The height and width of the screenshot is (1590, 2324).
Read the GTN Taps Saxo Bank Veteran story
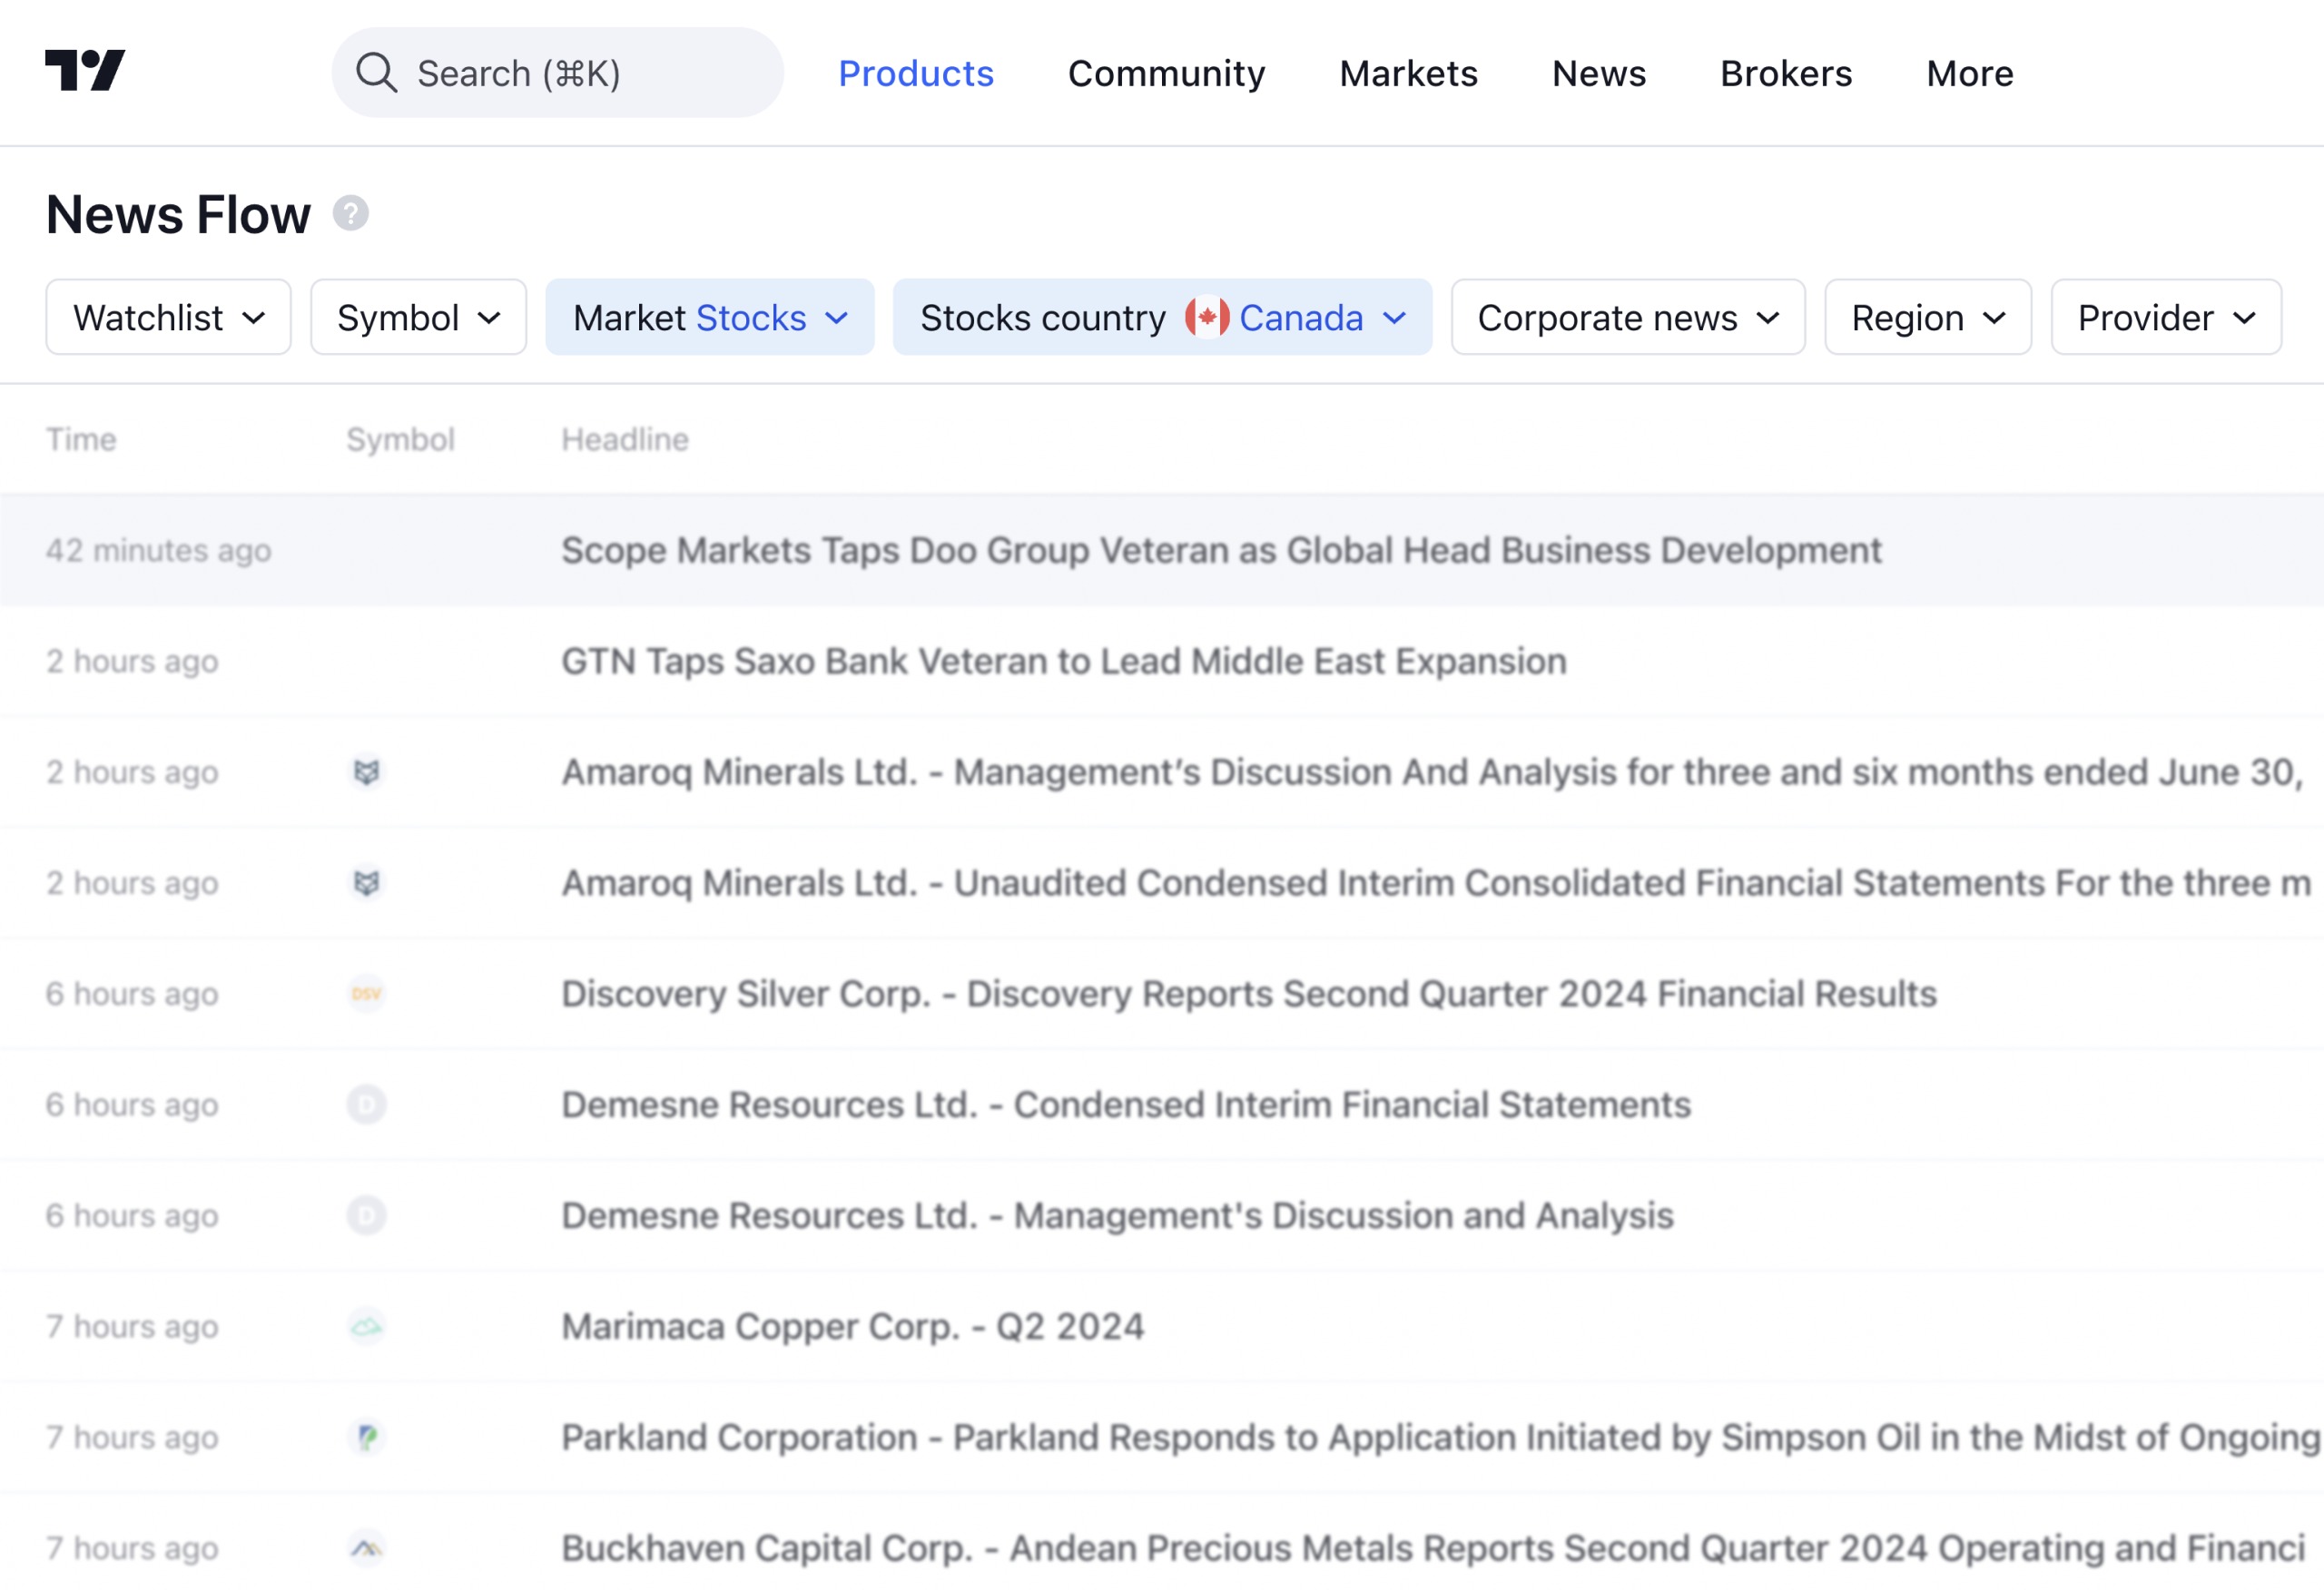click(1063, 662)
